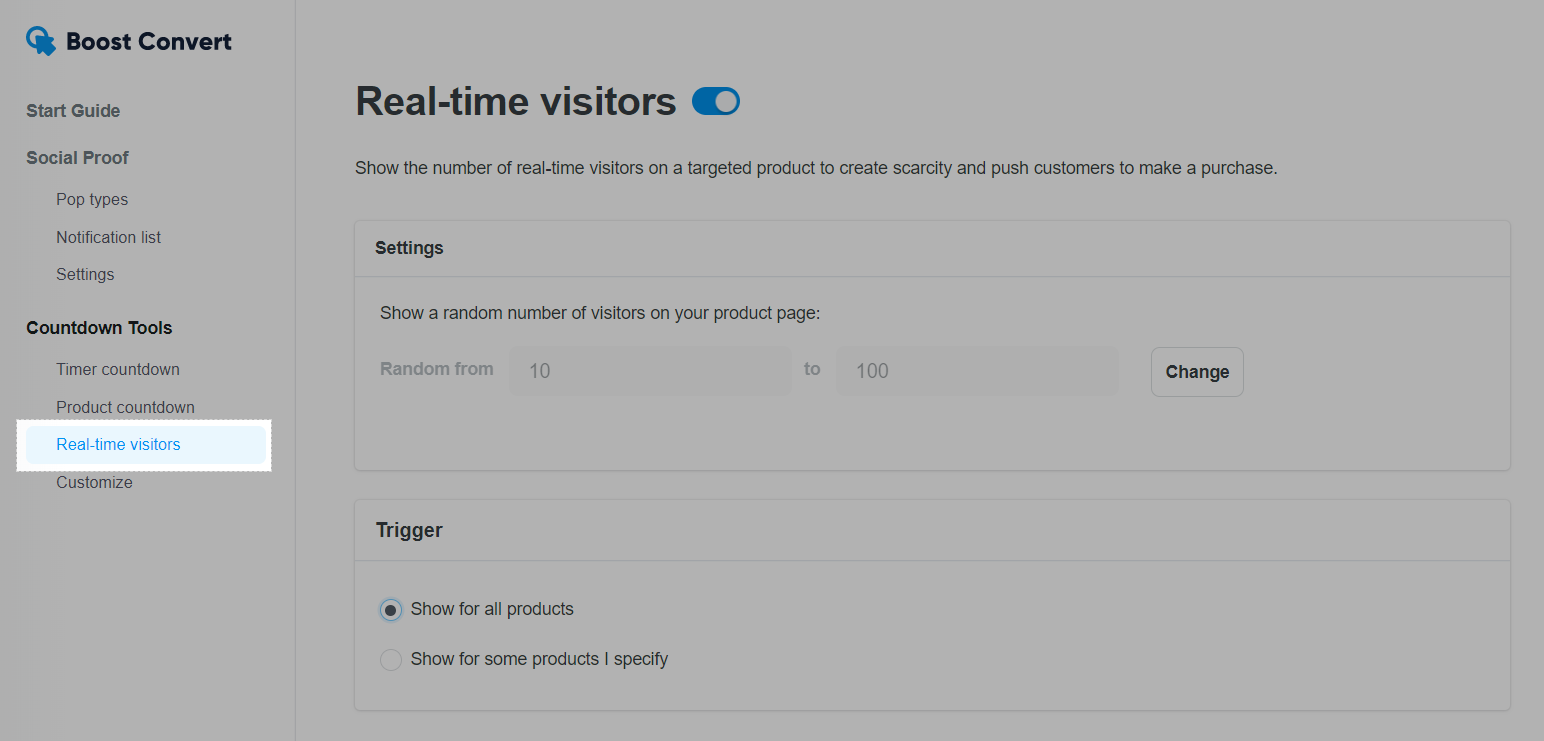Click the Boost Convert brand name
The image size is (1544, 741).
[149, 41]
